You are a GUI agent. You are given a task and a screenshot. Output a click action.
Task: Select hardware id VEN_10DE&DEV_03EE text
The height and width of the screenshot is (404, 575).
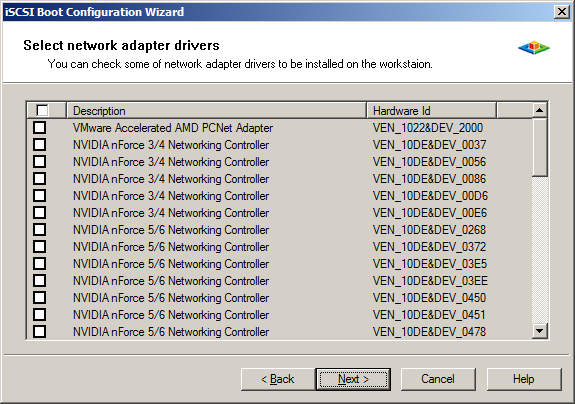(x=431, y=281)
